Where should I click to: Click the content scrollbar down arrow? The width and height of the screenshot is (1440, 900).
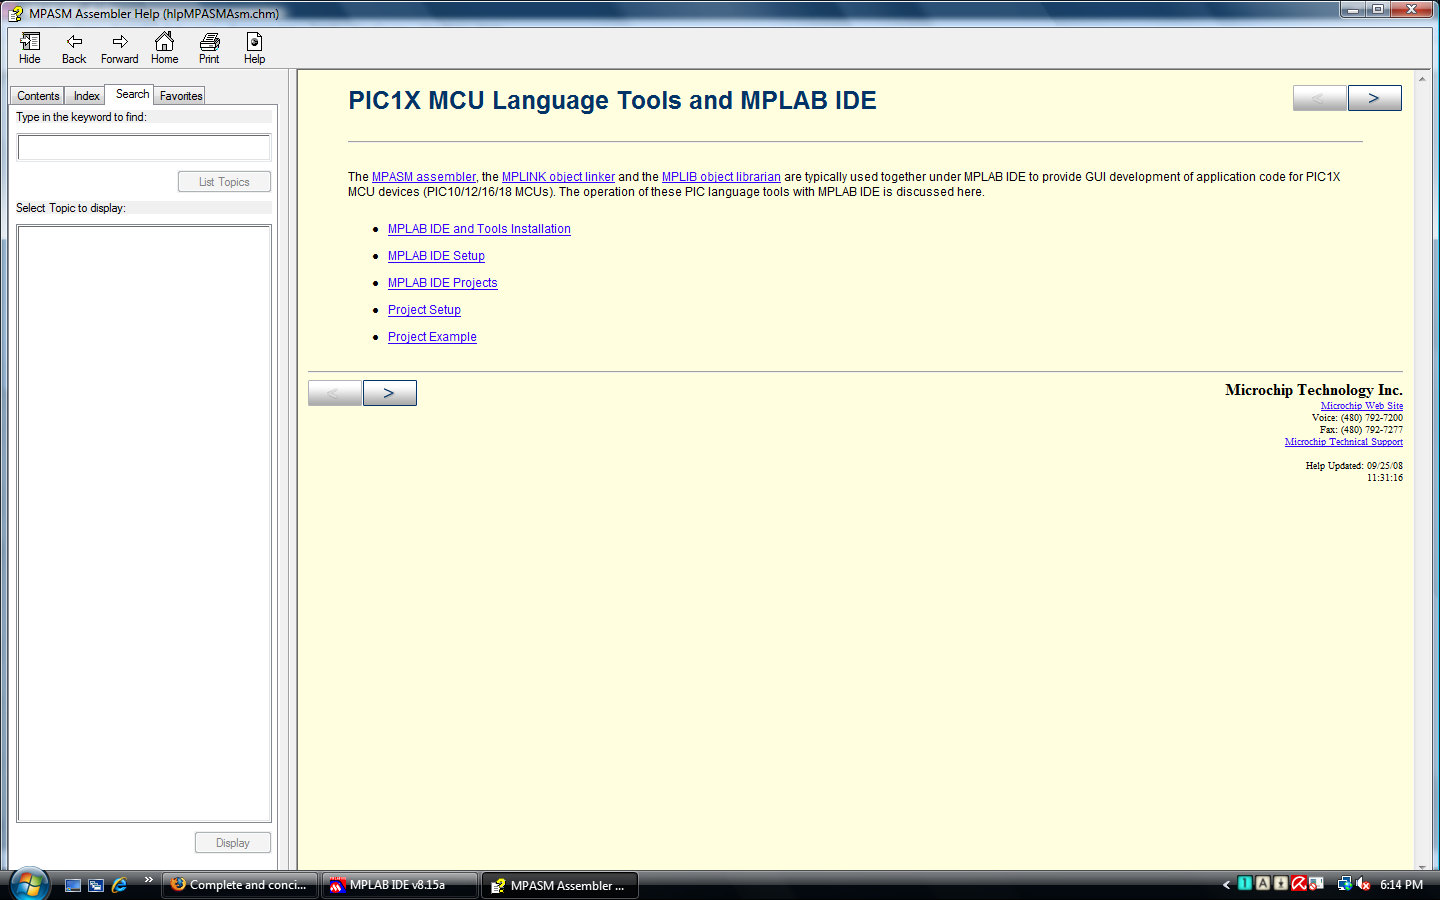coord(1422,866)
